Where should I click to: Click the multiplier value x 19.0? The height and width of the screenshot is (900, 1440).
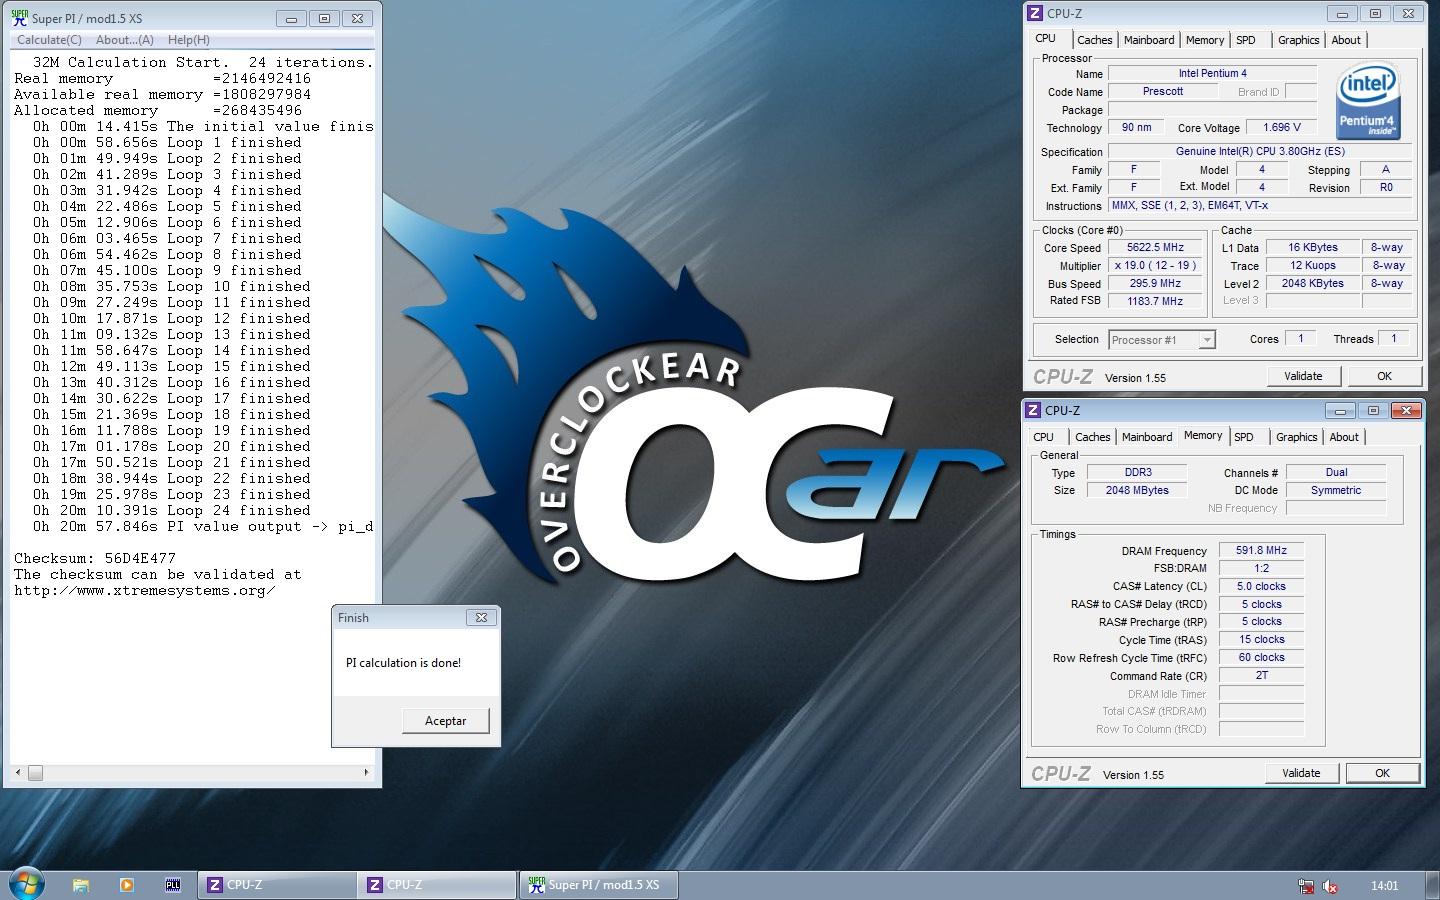(x=1155, y=266)
